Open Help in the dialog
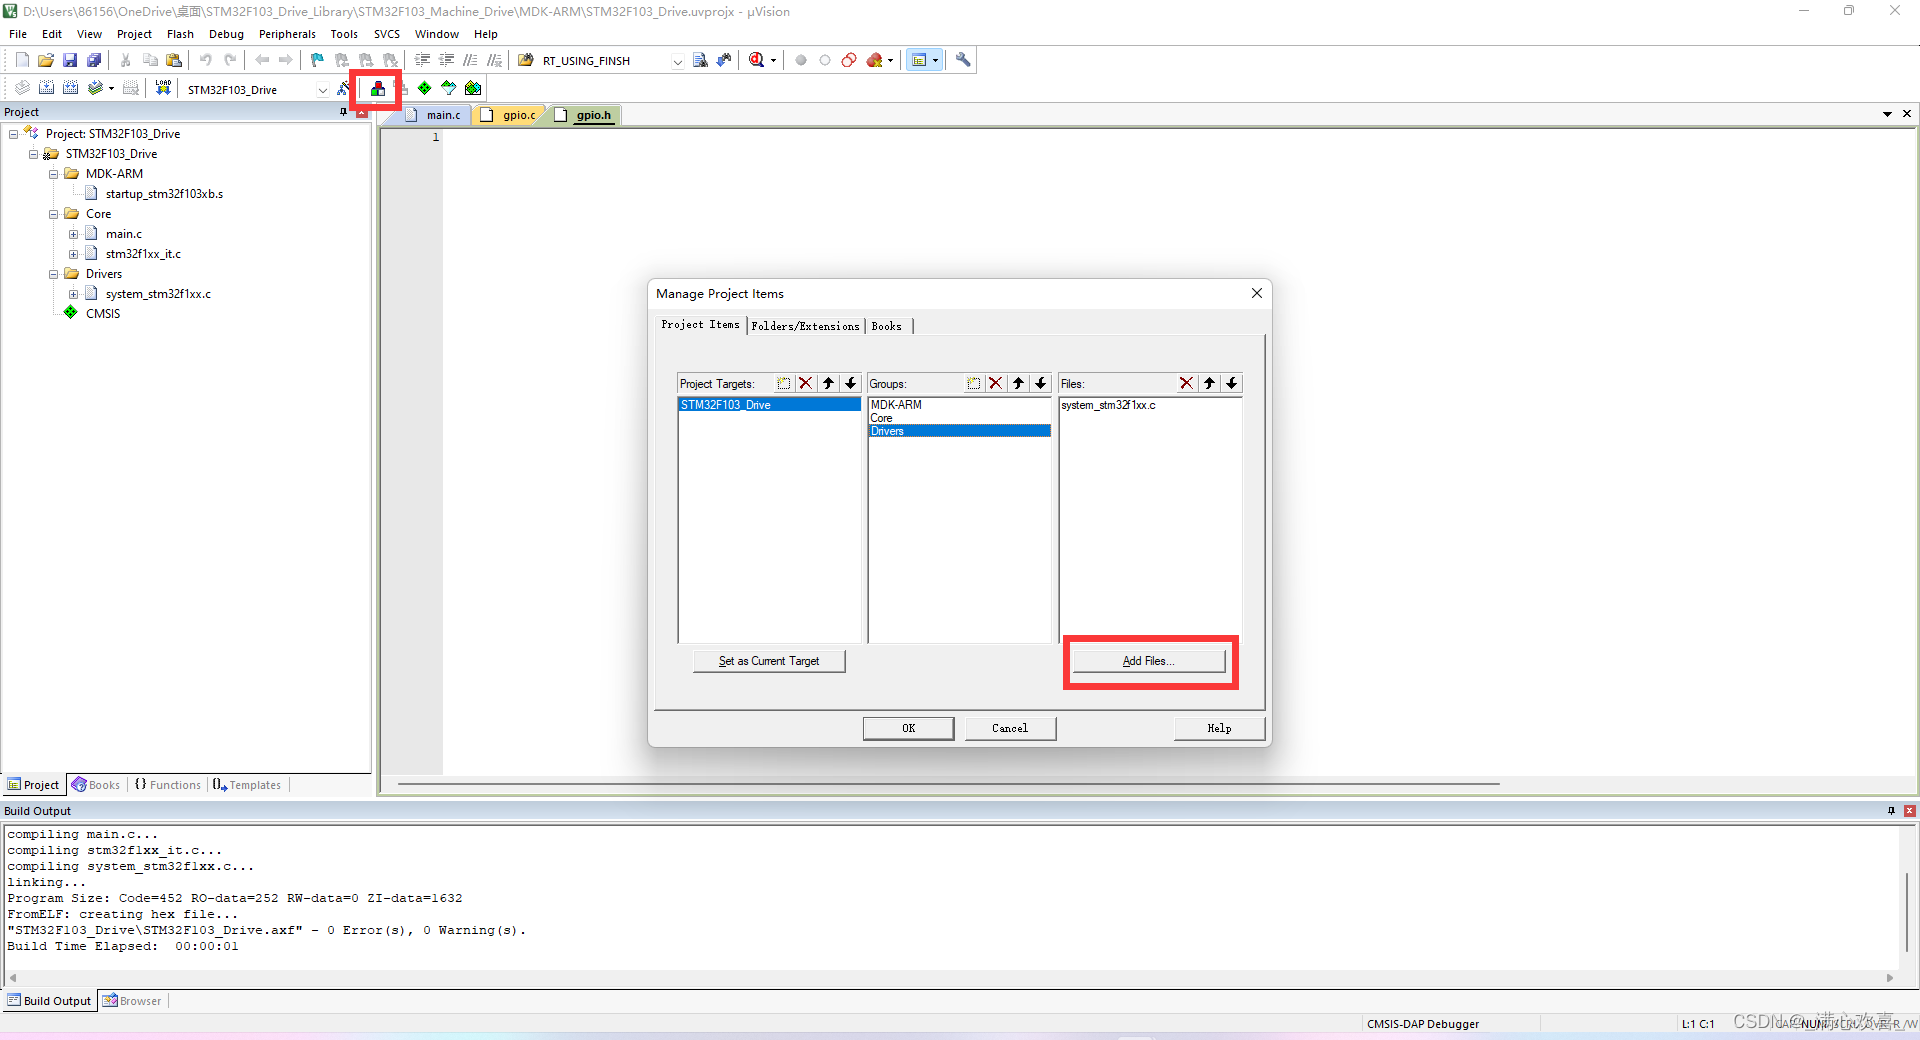The height and width of the screenshot is (1040, 1920). point(1219,728)
